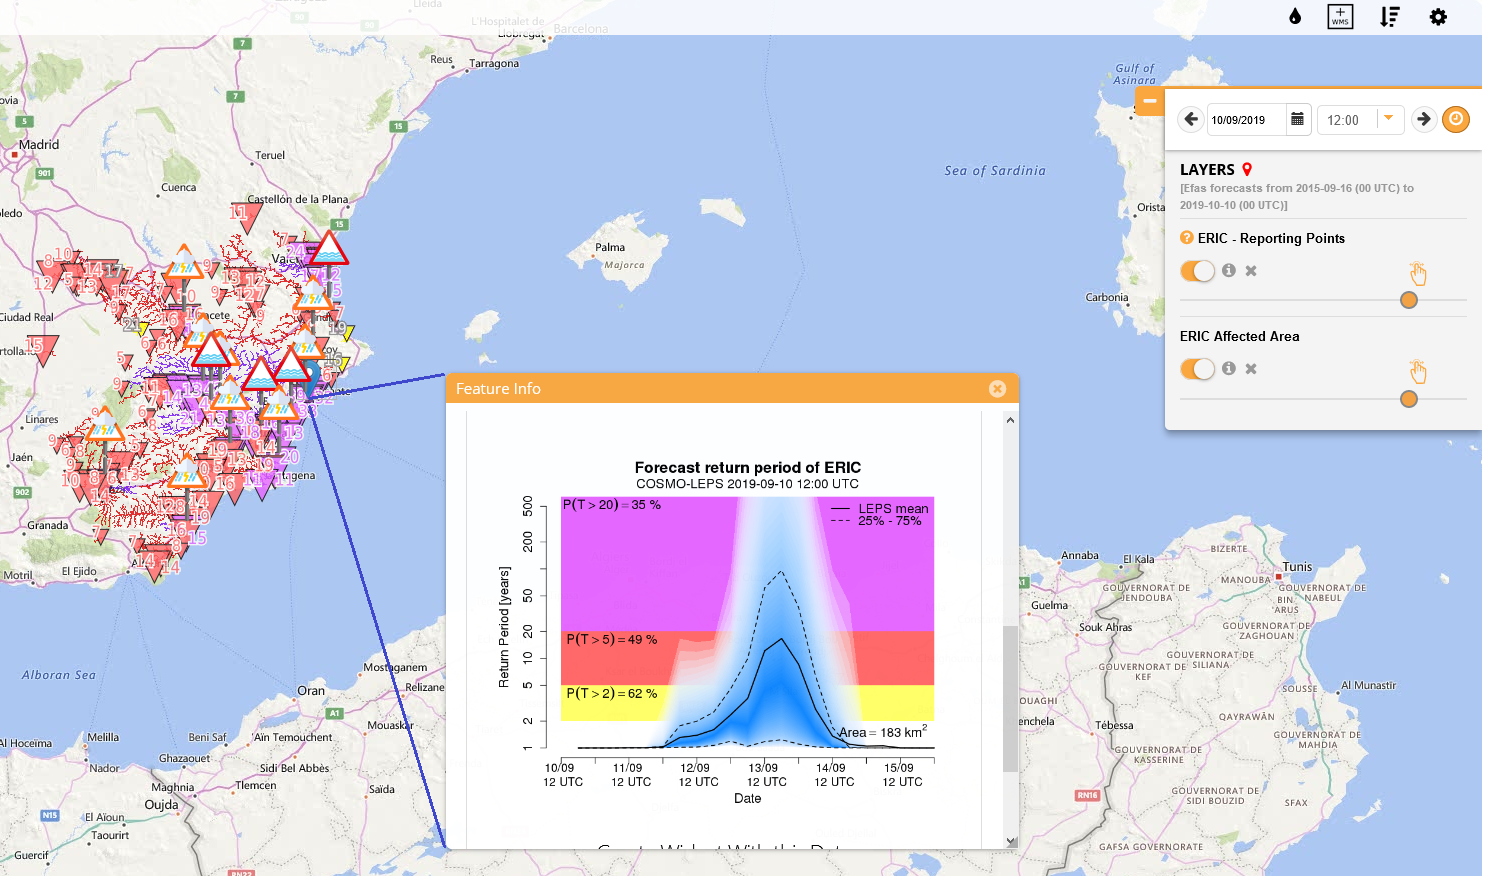
Task: Advance to the next timestep arrow
Action: click(x=1424, y=119)
